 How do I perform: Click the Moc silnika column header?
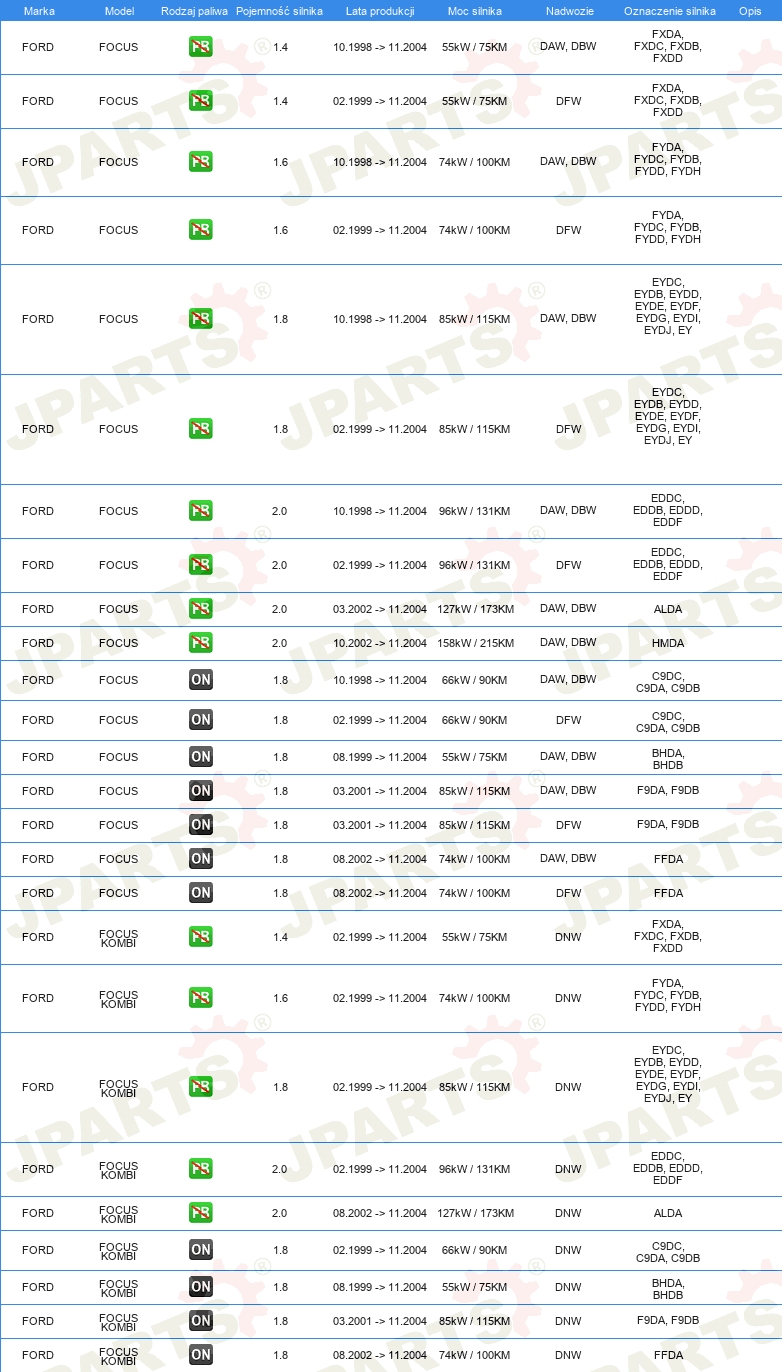(x=475, y=11)
